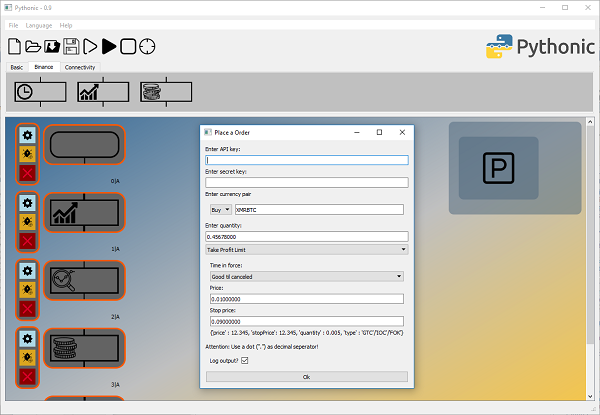Minimize the Place a Order dialog
The height and width of the screenshot is (415, 600).
coord(357,132)
